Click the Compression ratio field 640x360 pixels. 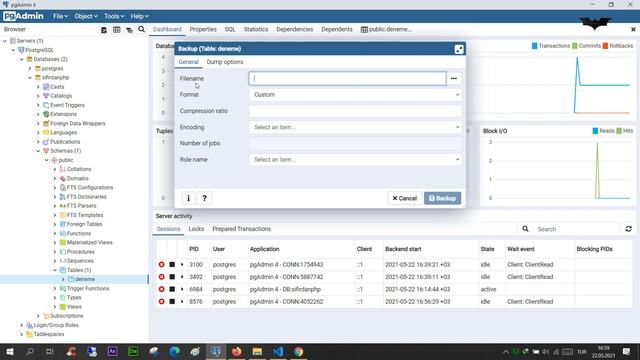click(355, 111)
